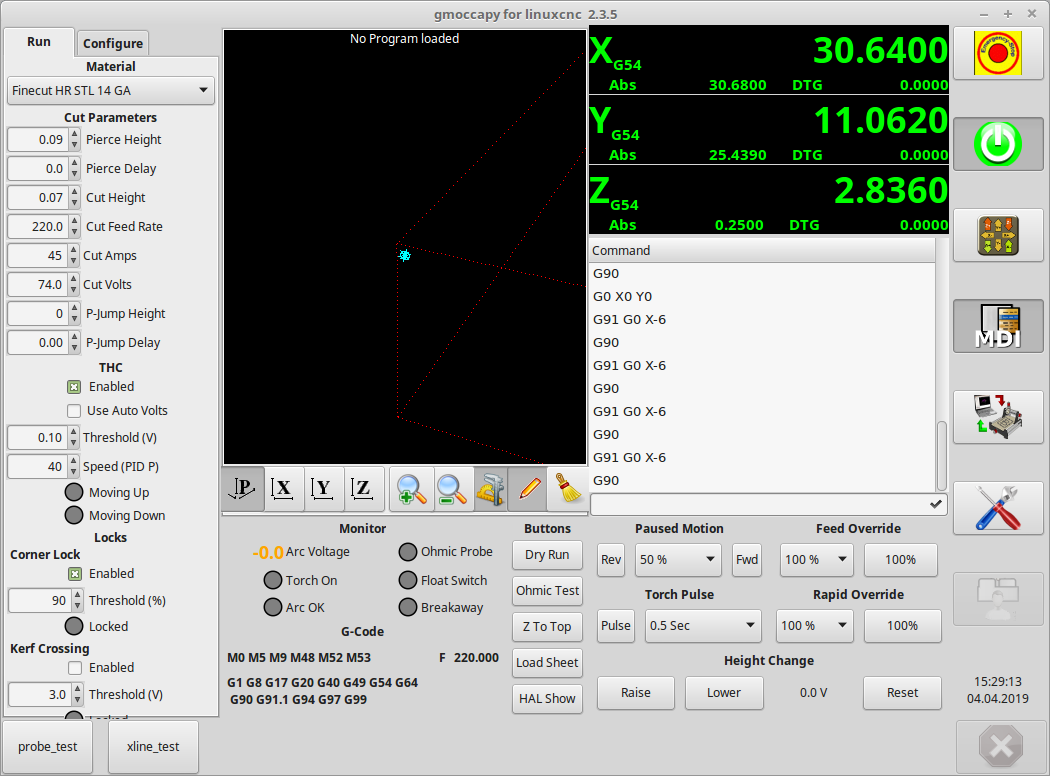Image resolution: width=1050 pixels, height=776 pixels.
Task: Switch to the Configure tab
Action: (x=112, y=44)
